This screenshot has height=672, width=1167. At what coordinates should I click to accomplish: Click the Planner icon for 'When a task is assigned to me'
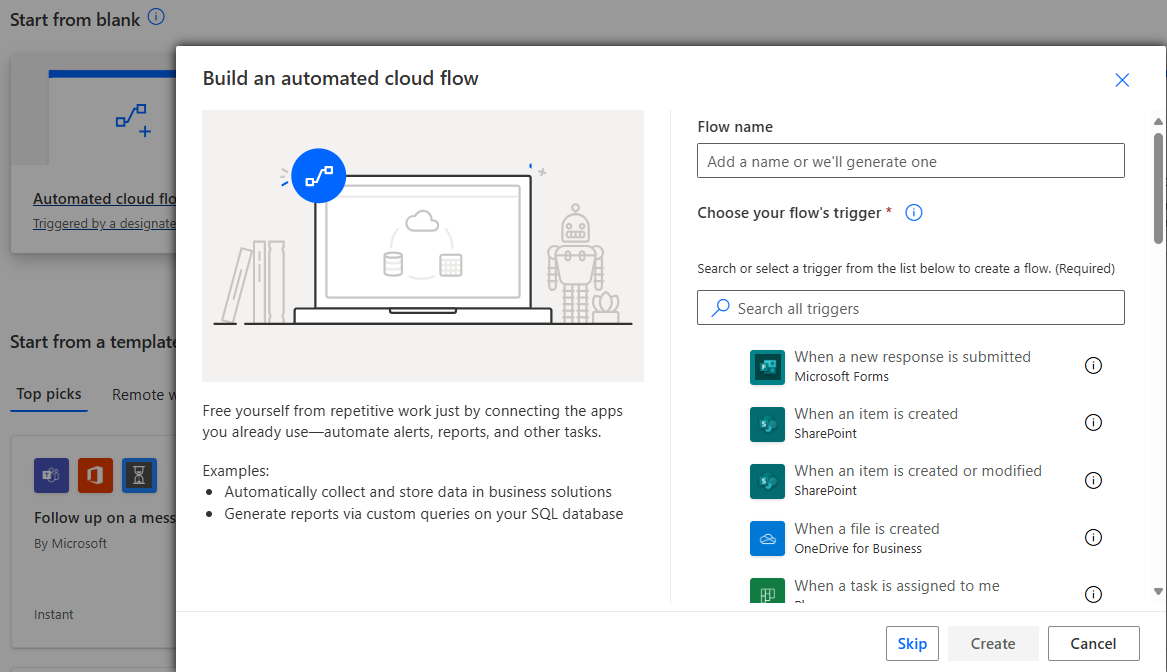[767, 593]
